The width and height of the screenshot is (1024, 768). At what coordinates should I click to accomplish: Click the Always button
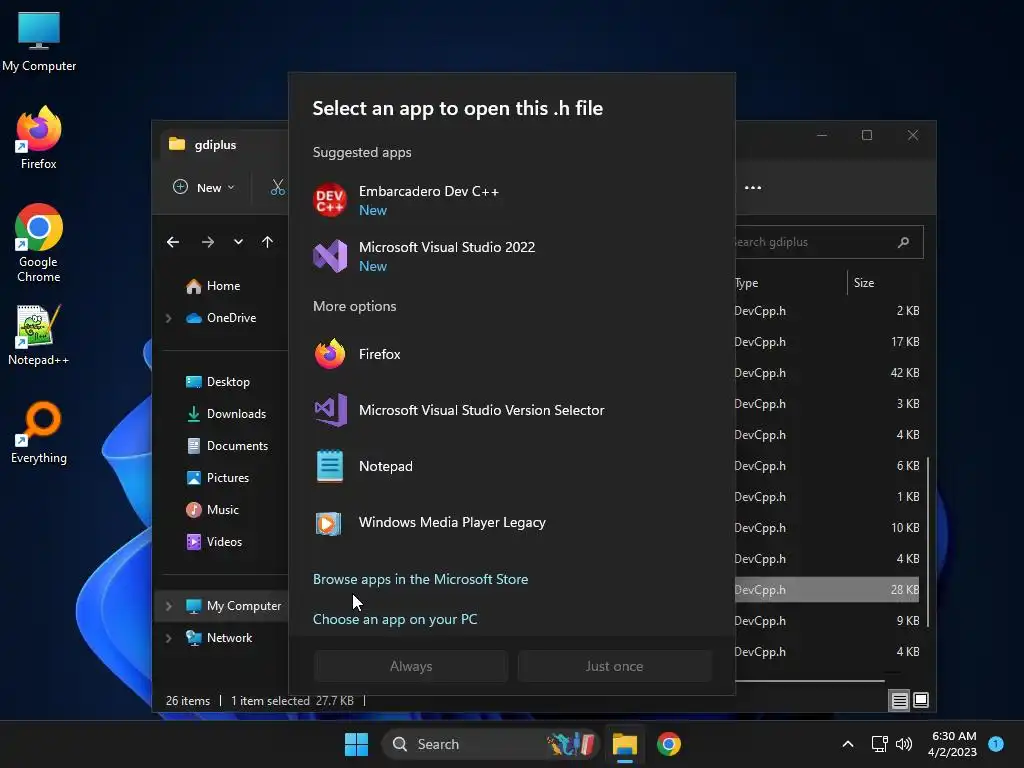click(x=411, y=666)
